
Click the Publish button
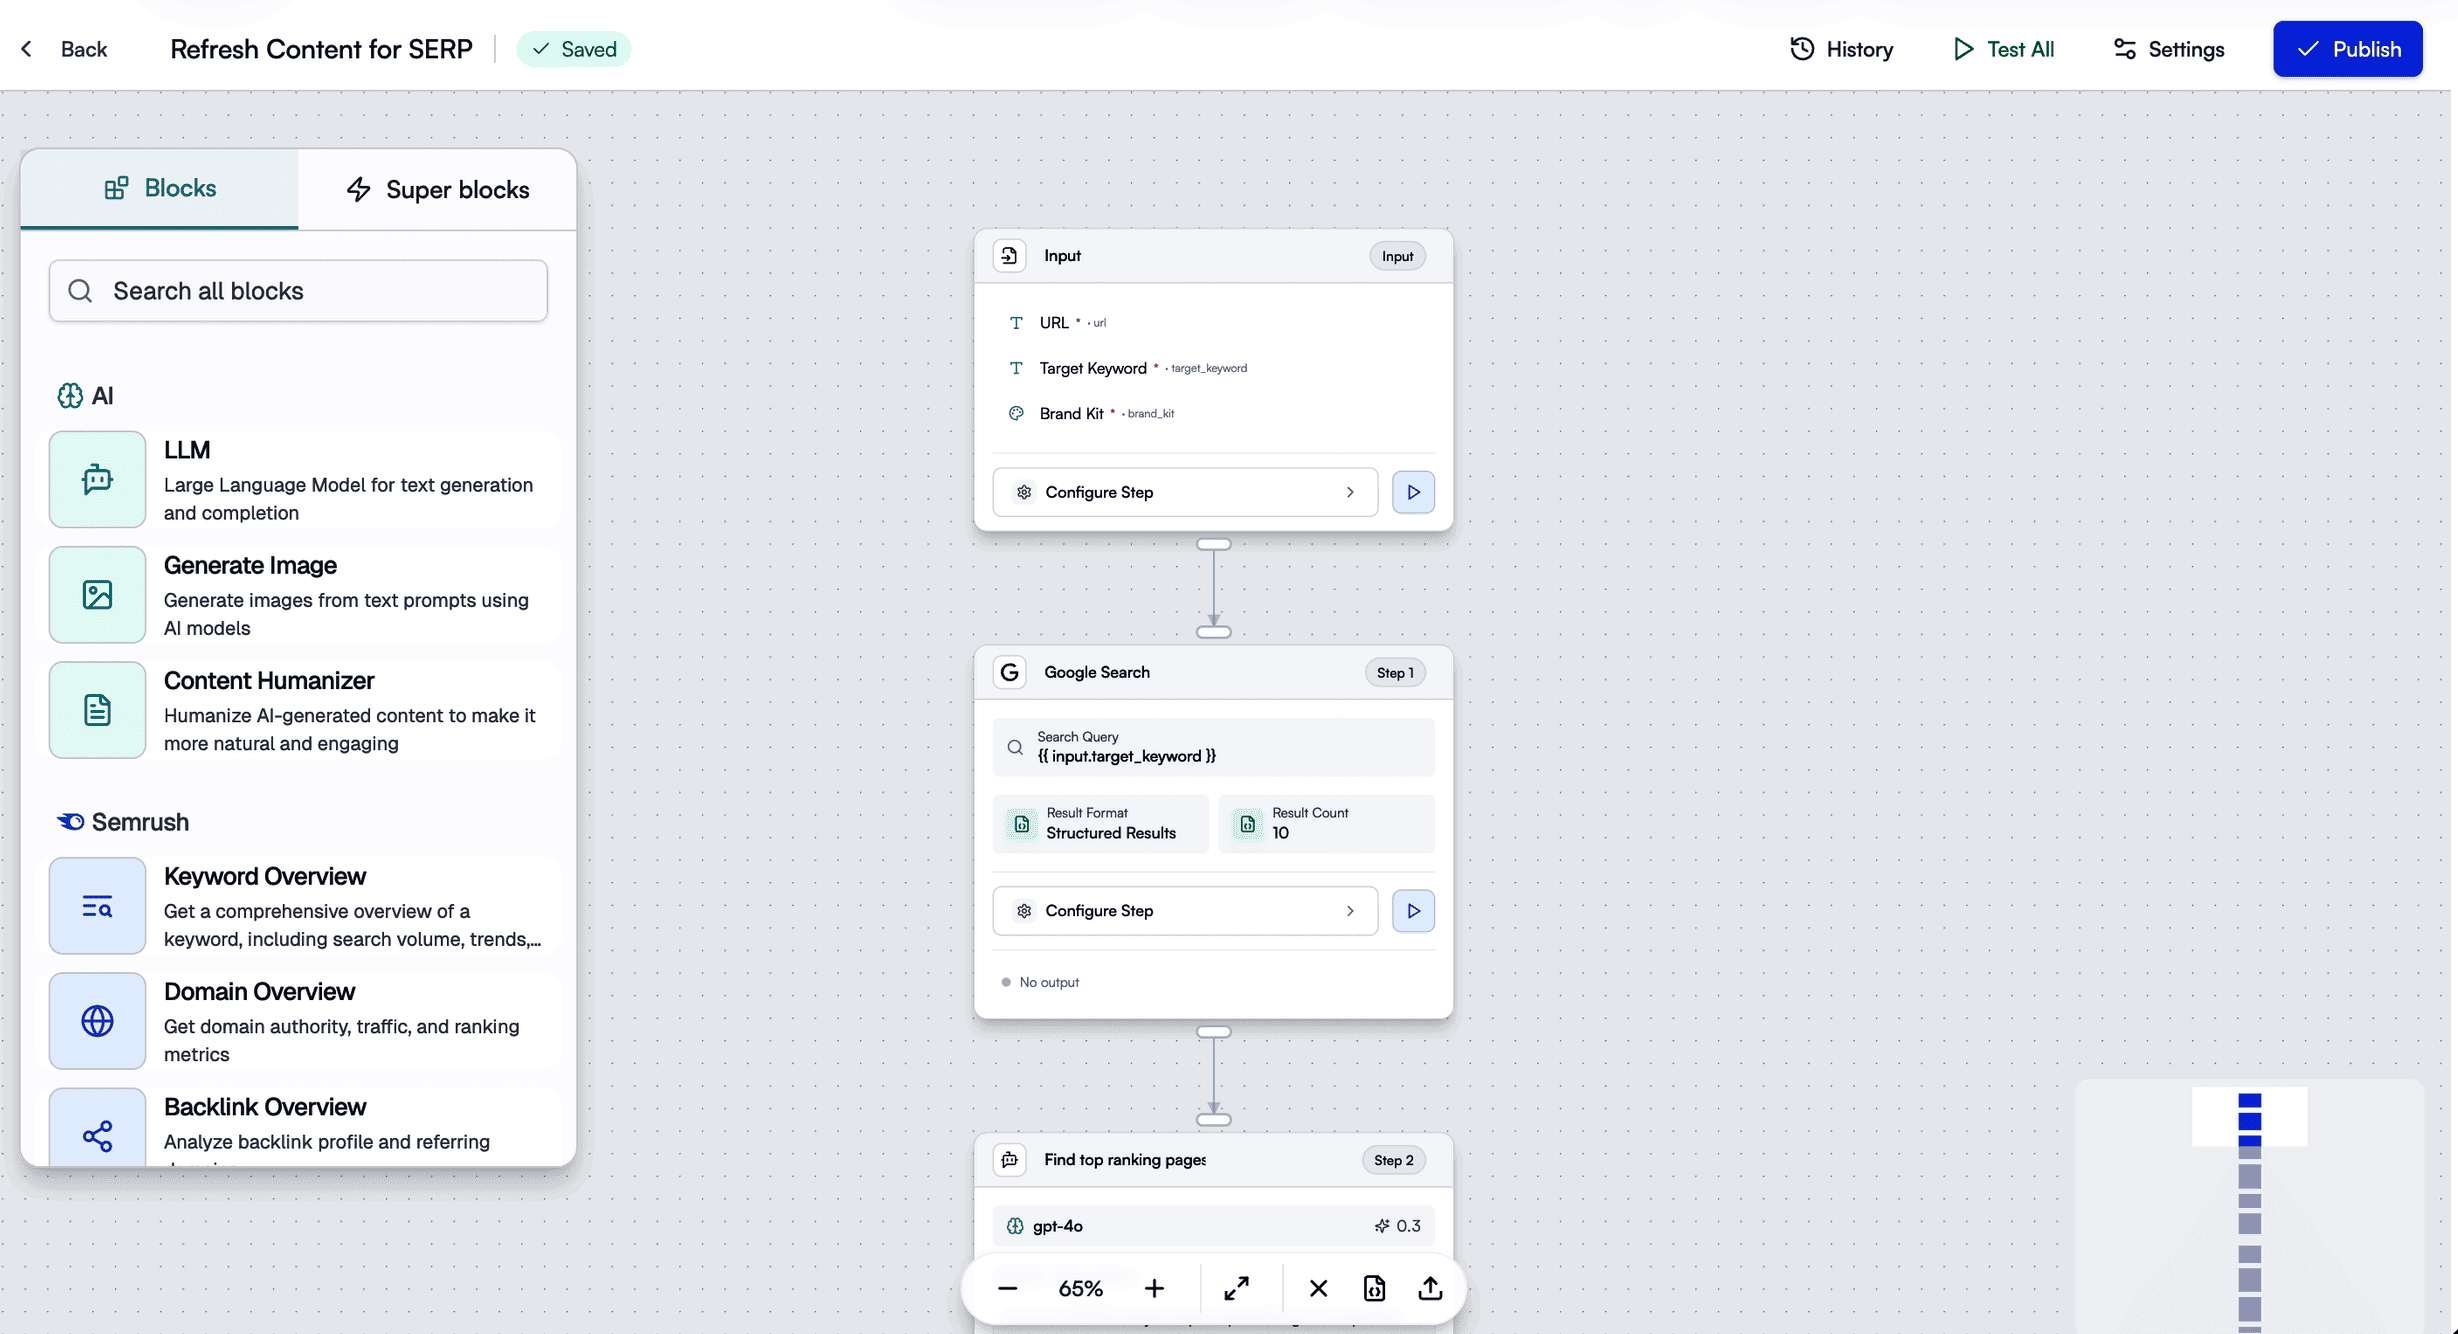(2347, 49)
